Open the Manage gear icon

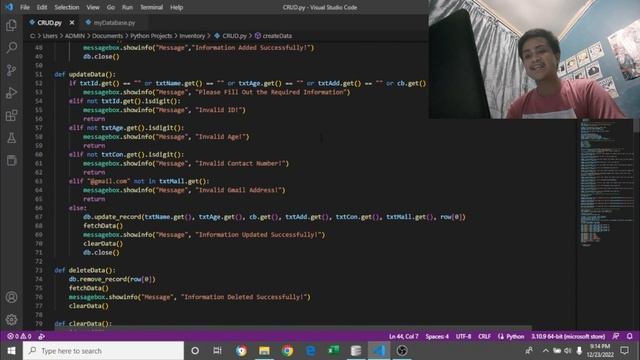click(x=11, y=320)
